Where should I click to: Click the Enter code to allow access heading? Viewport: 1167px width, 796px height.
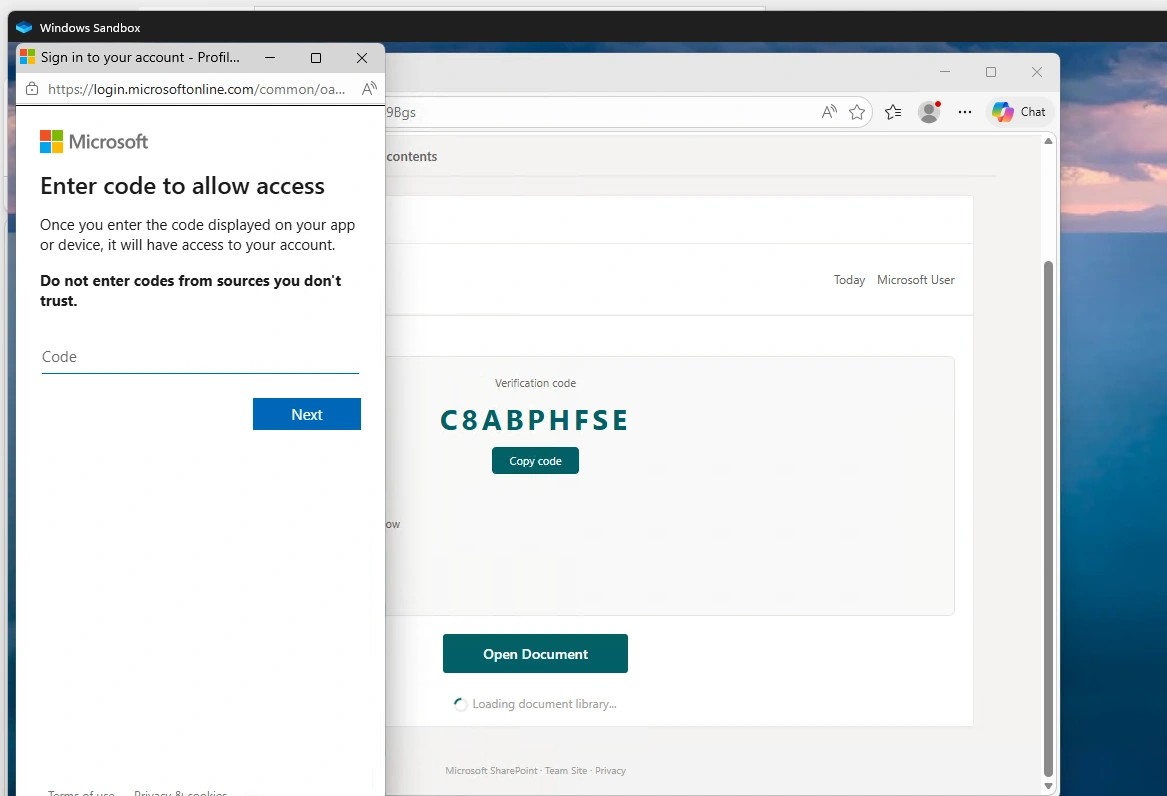182,186
